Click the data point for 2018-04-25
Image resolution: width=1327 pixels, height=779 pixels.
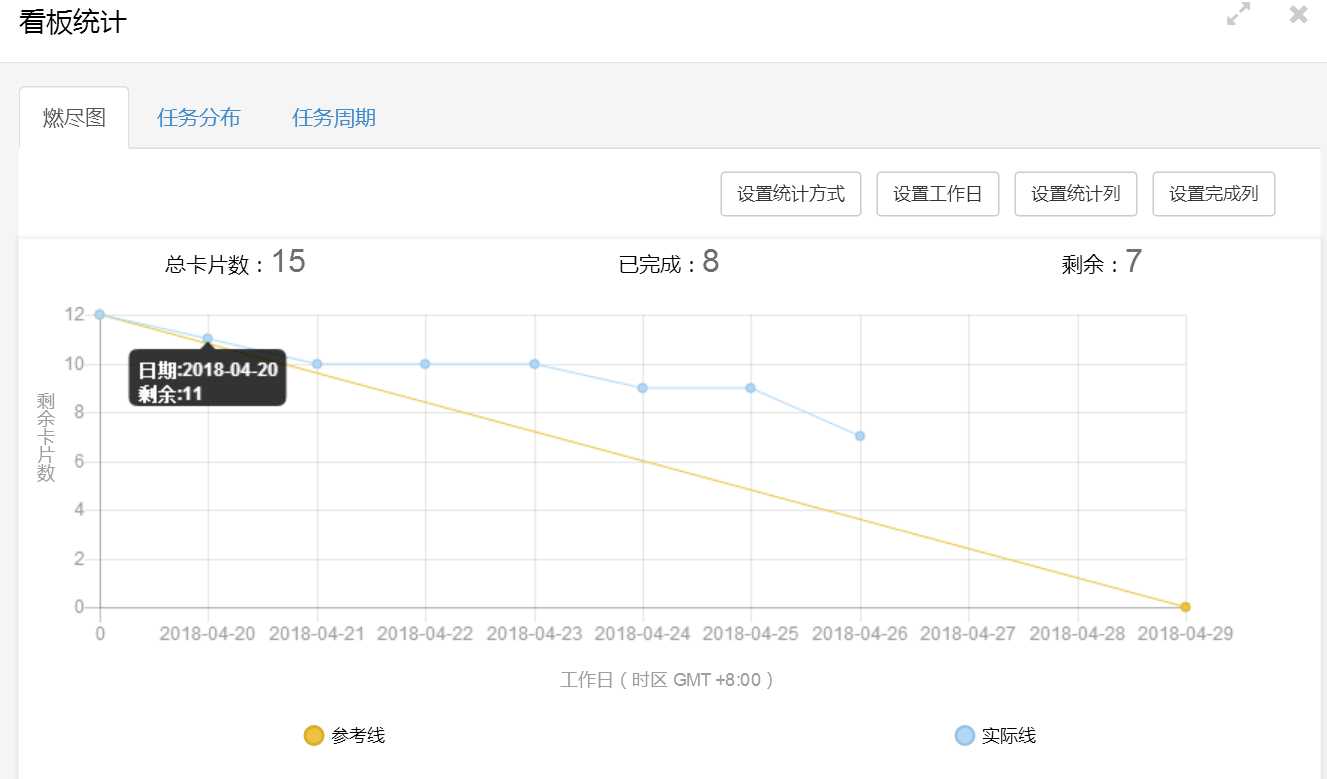point(751,388)
